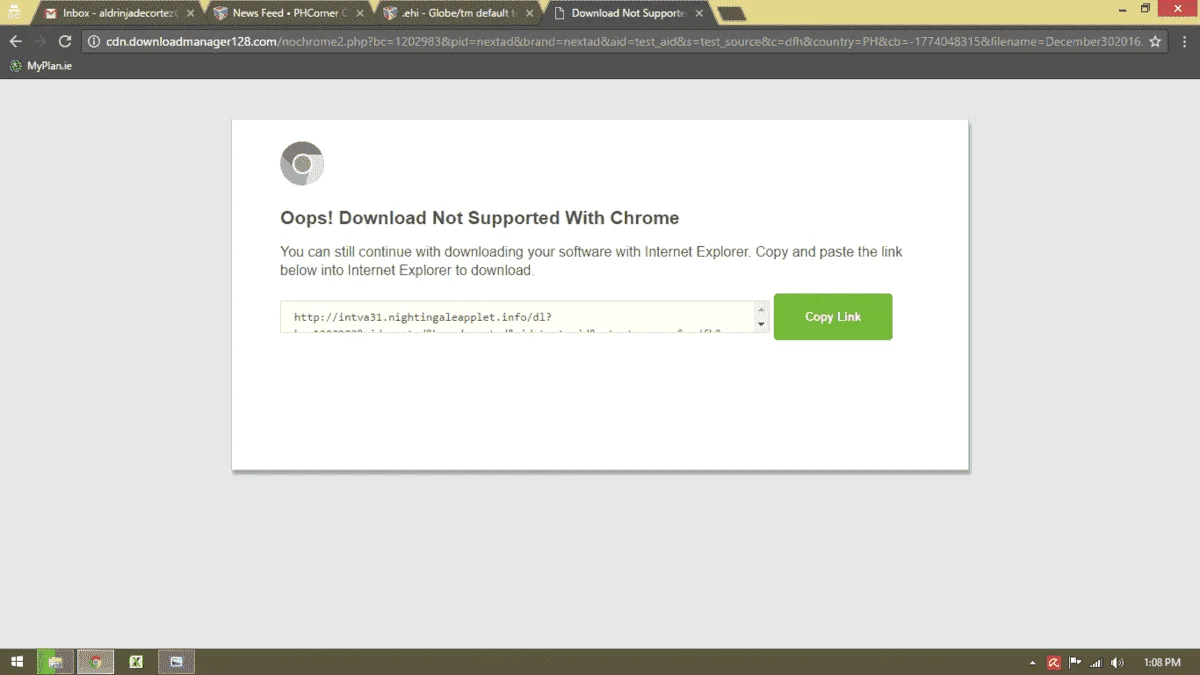This screenshot has width=1200, height=675.
Task: Click the 1:08 PM clock
Action: (x=1162, y=663)
